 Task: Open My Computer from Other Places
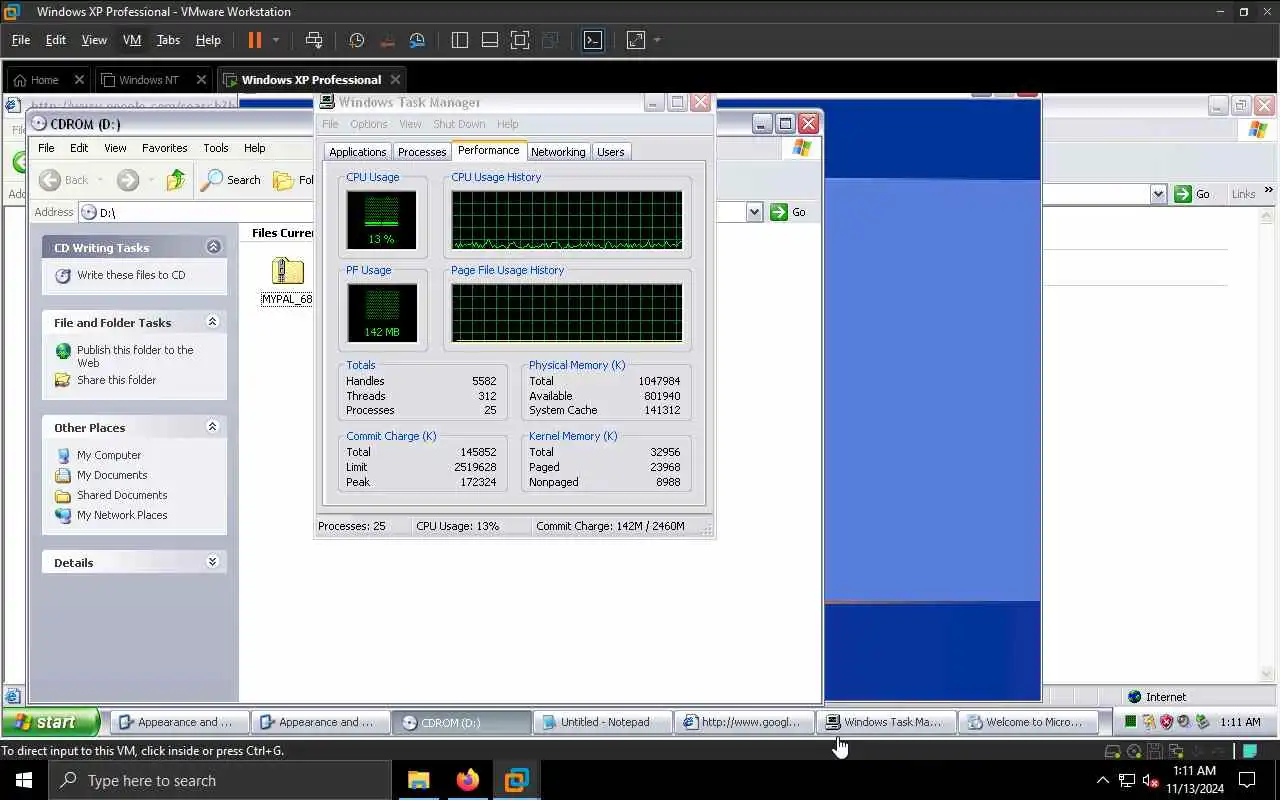(109, 455)
